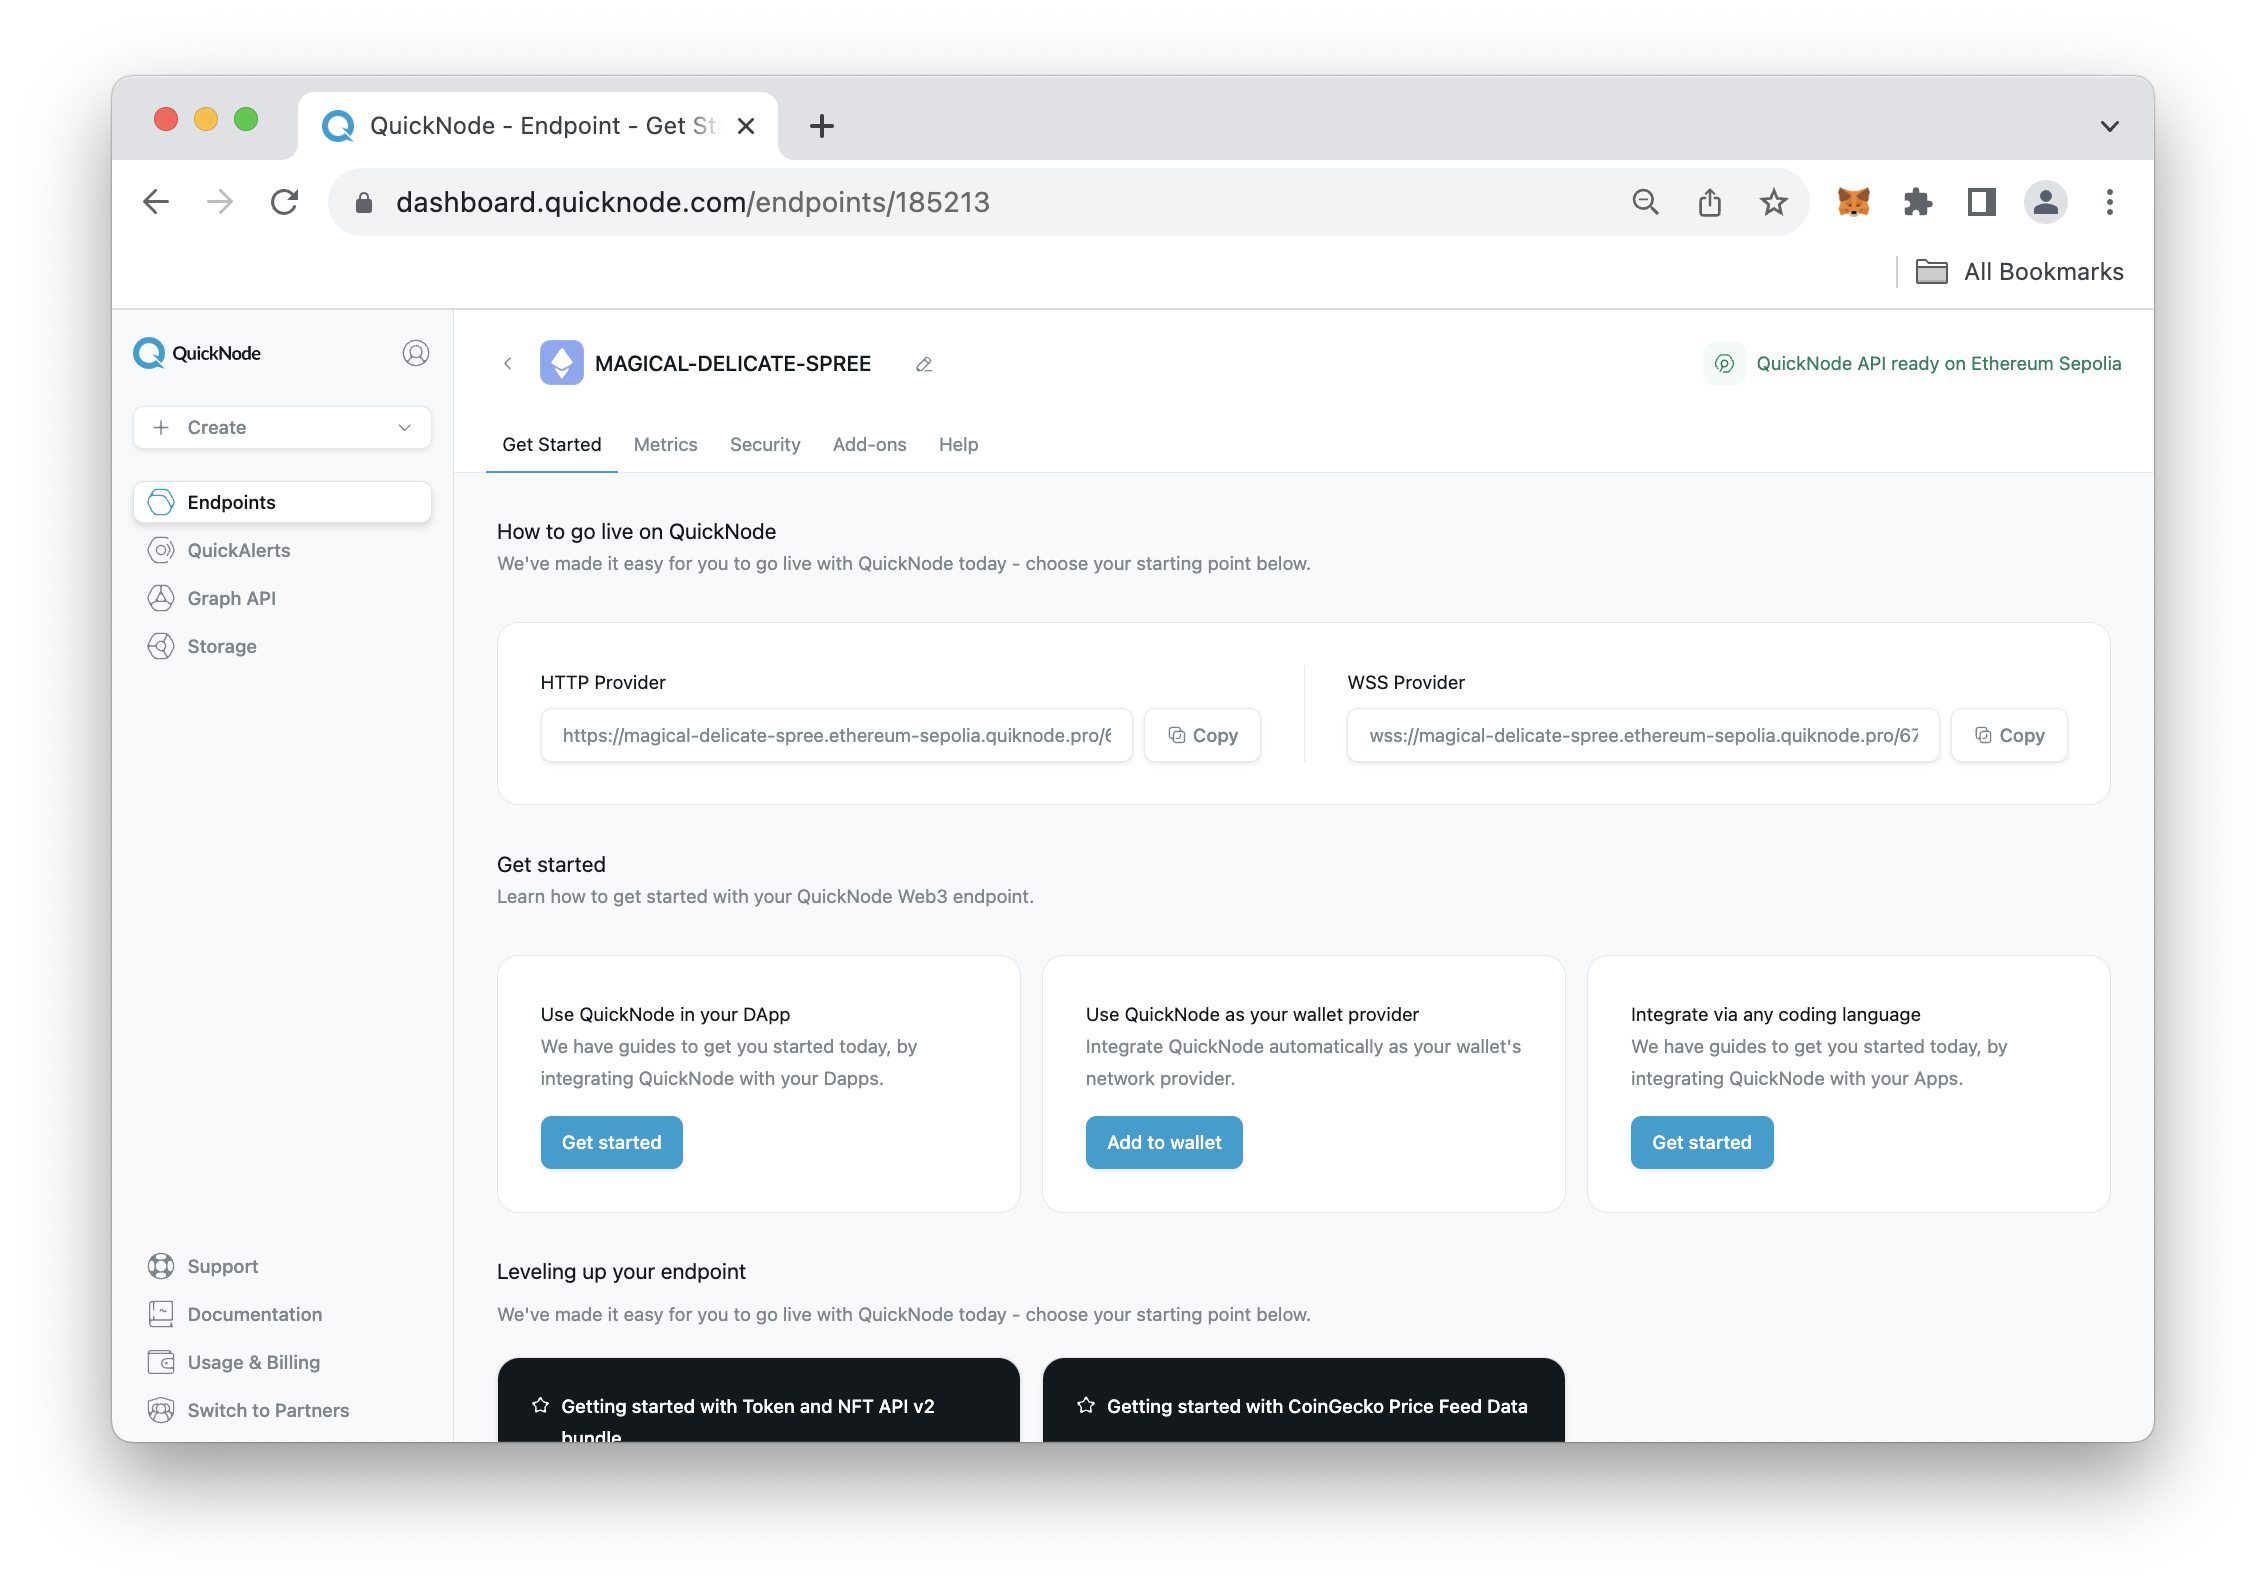Click Get started for DApp integration

[x=611, y=1142]
